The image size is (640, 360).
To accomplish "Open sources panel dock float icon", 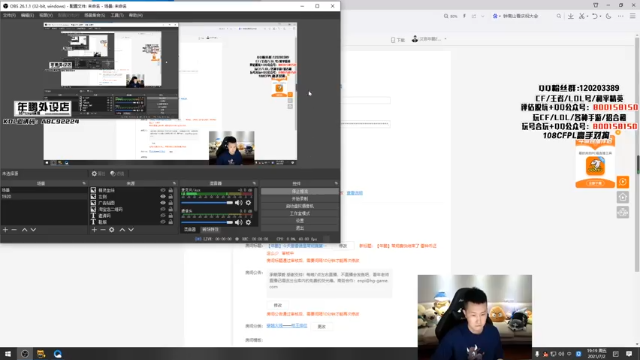I will coord(174,183).
